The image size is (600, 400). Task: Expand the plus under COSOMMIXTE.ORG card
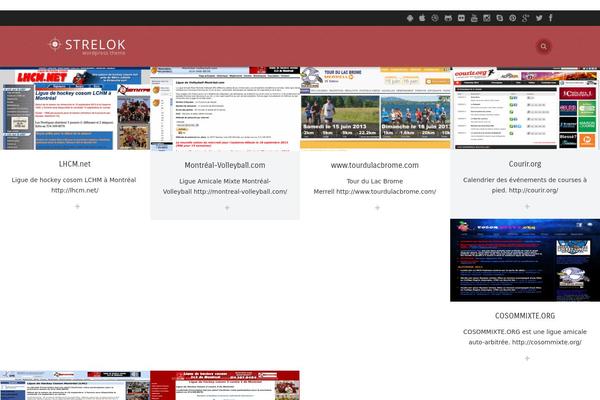click(x=527, y=358)
